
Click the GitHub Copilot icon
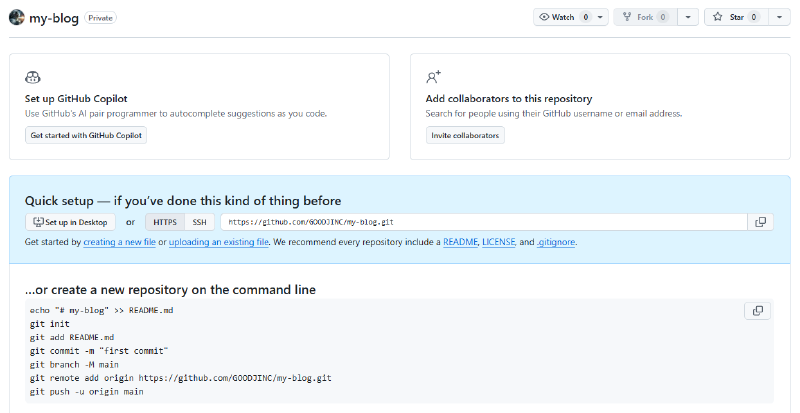(x=33, y=77)
